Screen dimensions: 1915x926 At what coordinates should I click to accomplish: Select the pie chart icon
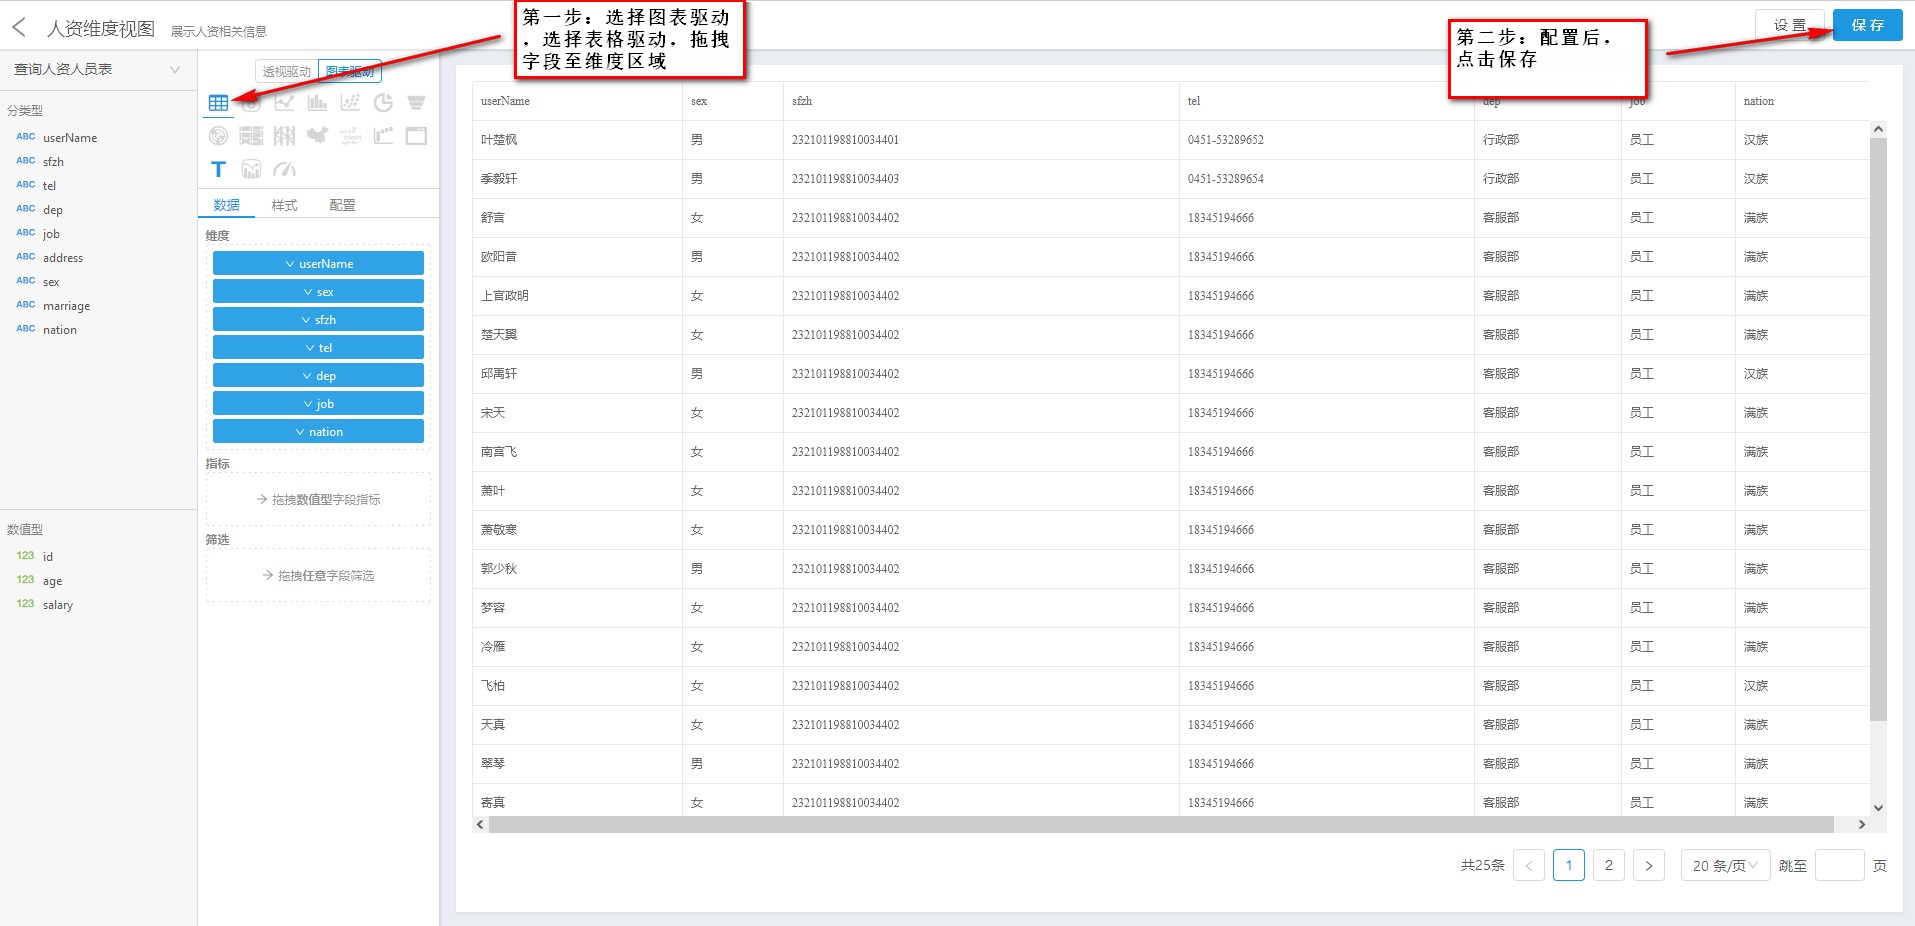click(x=383, y=103)
